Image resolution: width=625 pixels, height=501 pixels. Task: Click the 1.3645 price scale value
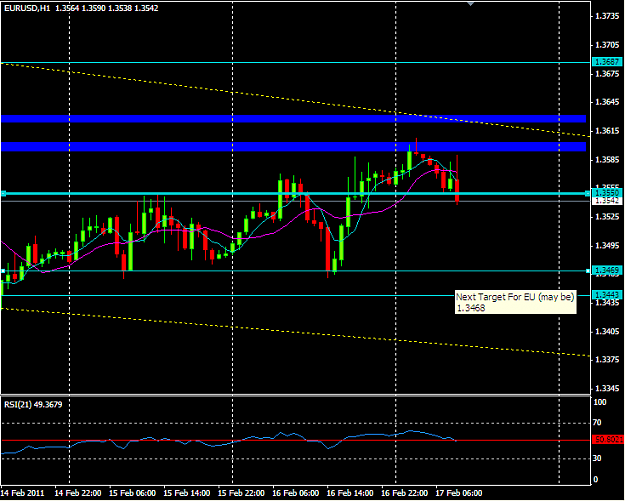[607, 102]
